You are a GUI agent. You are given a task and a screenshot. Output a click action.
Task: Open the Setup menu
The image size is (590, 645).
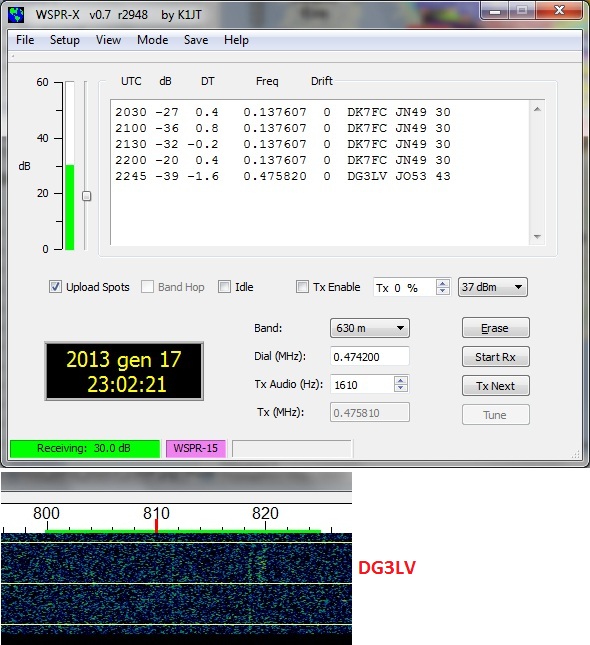pos(65,40)
